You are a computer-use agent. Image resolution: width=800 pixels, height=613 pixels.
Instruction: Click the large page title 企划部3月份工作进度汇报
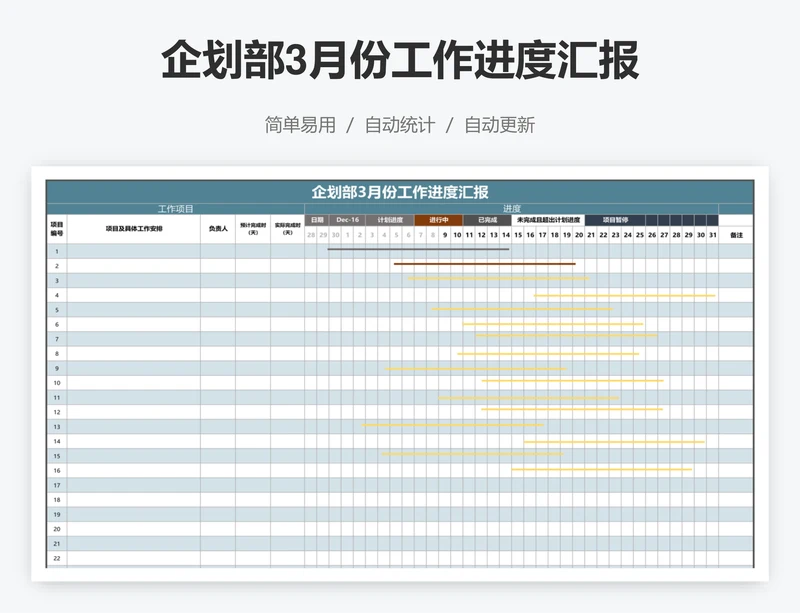pos(400,60)
